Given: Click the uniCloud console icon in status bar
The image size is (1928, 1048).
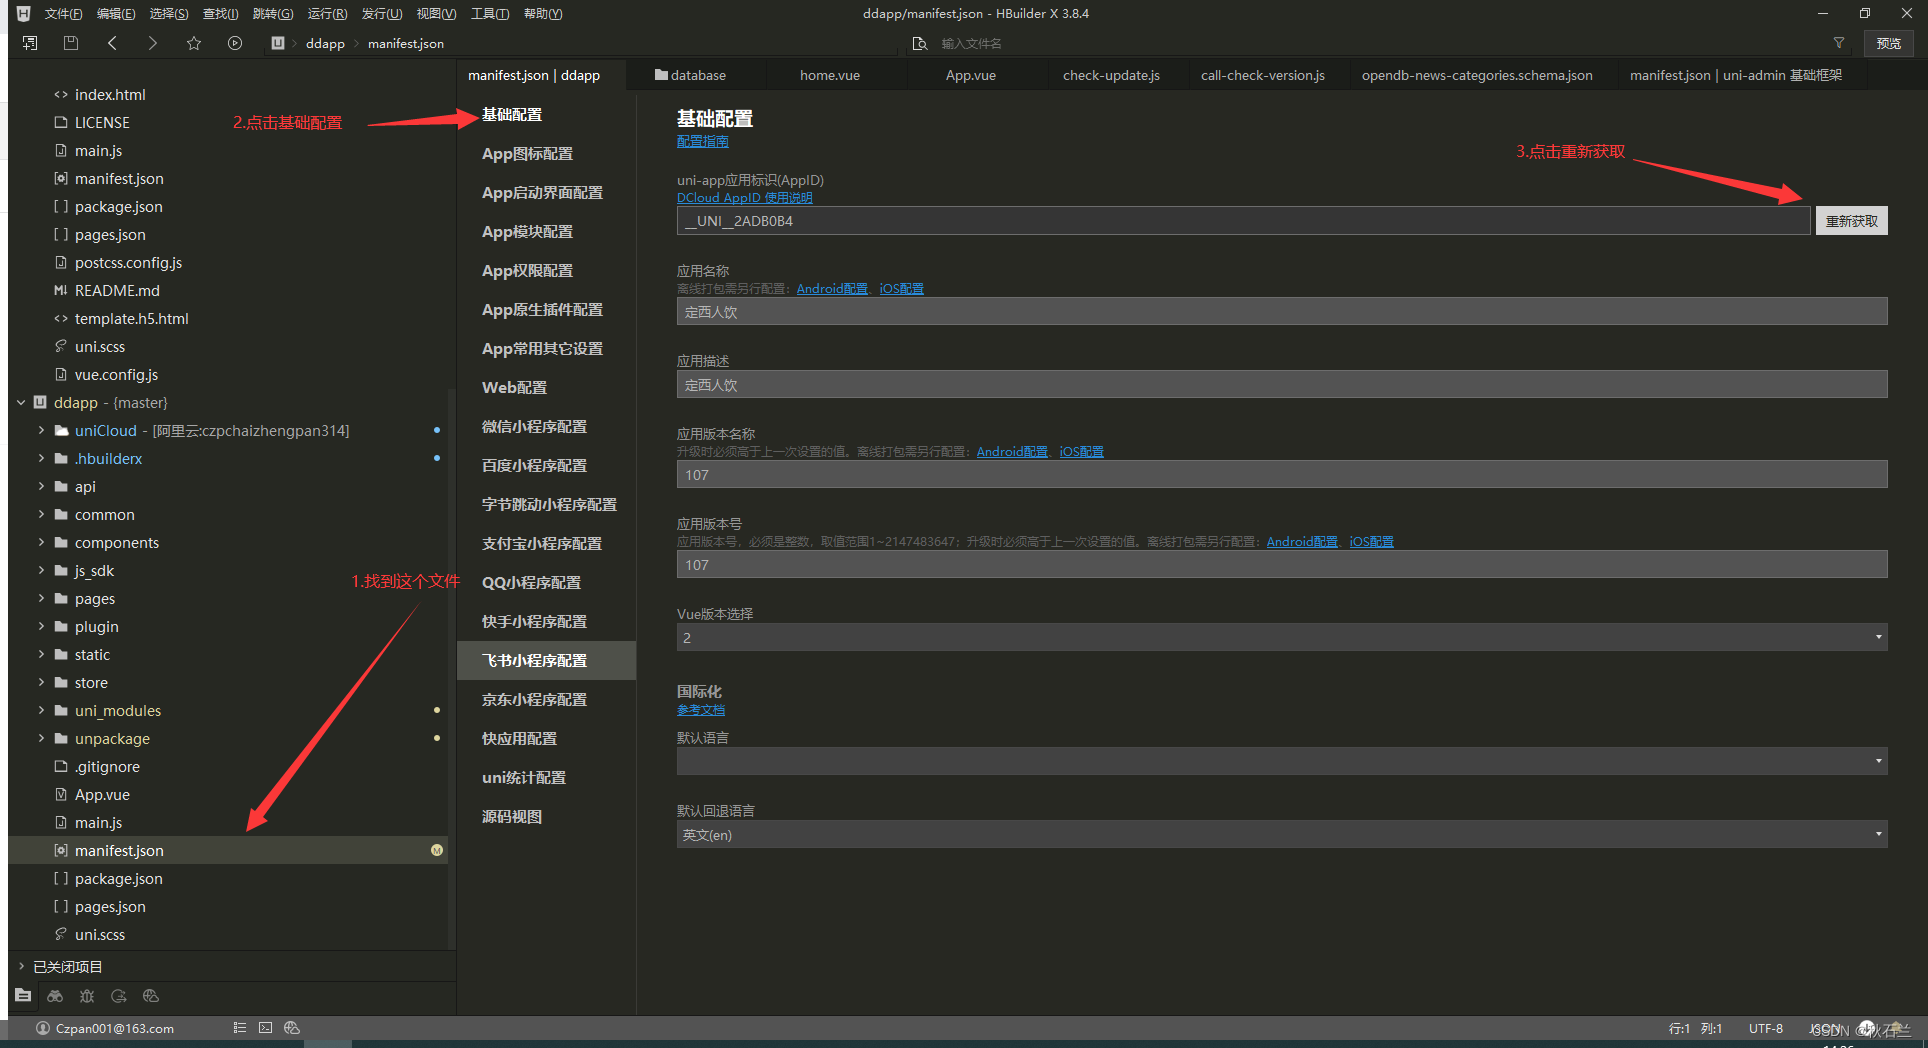Looking at the screenshot, I should coord(292,1028).
